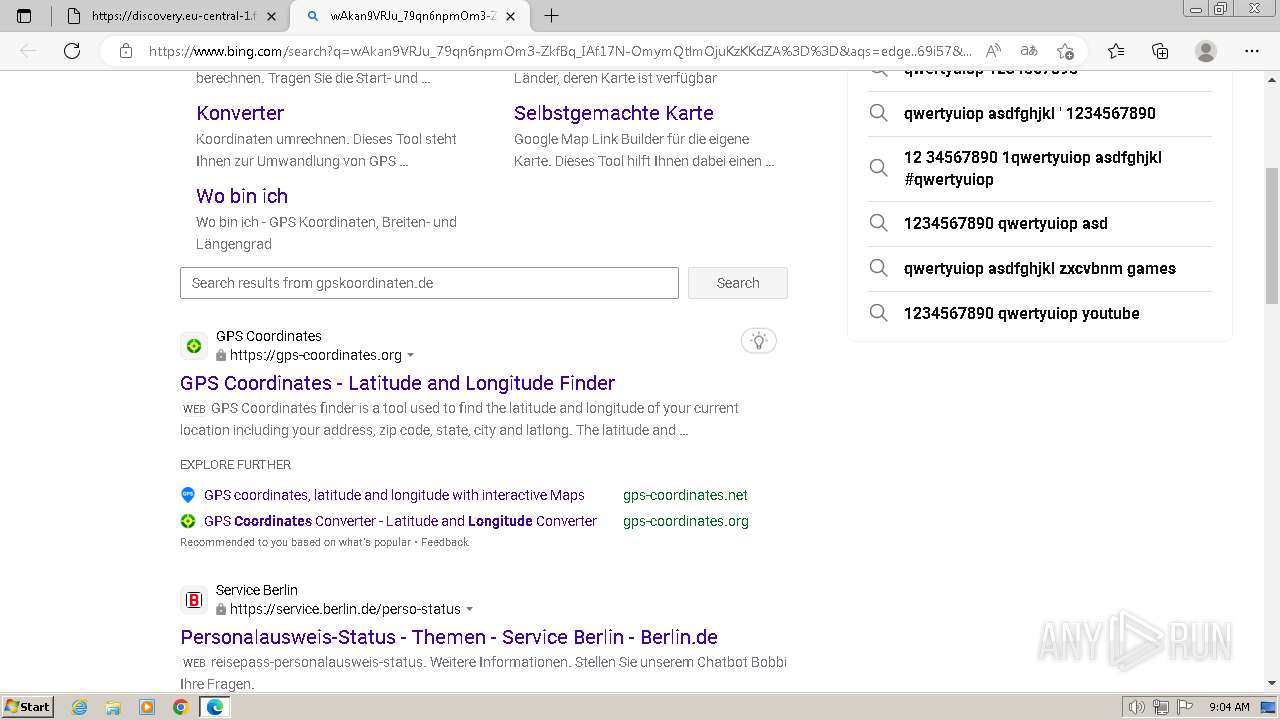Open GPS Coordinates Latitude and Longitude Finder
The width and height of the screenshot is (1280, 720).
[397, 383]
